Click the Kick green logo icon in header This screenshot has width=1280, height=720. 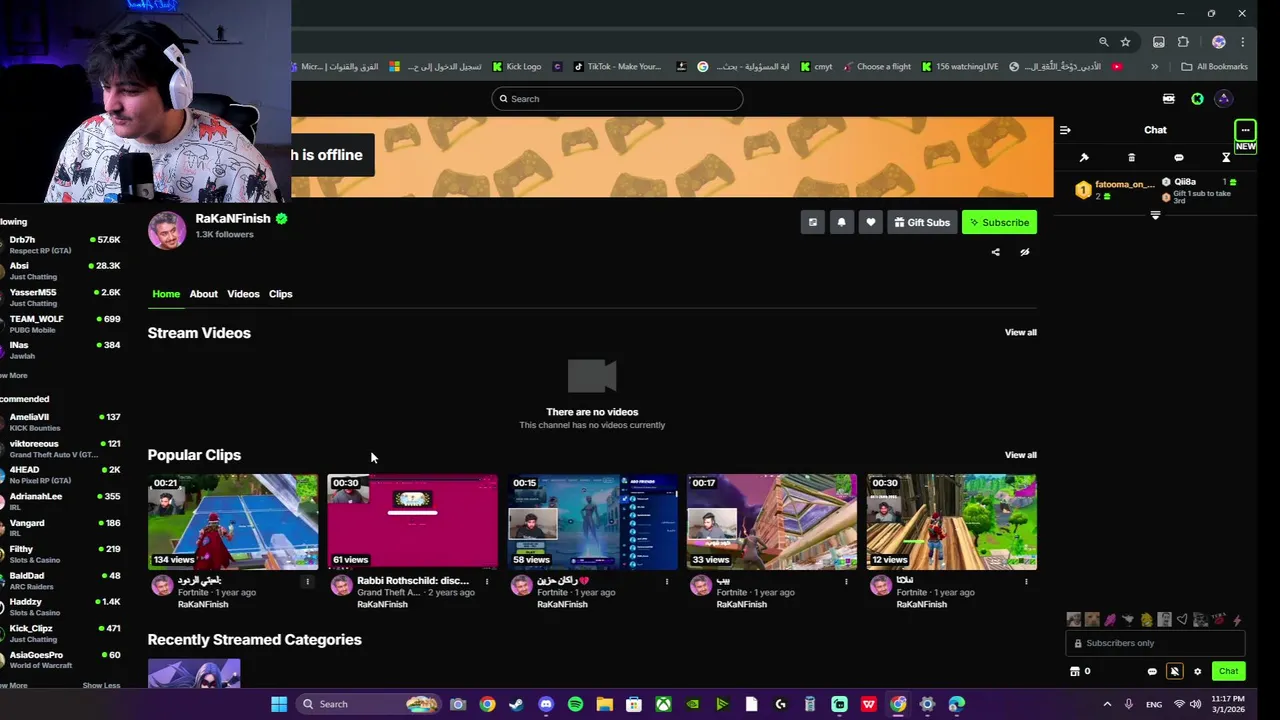[x=1197, y=99]
